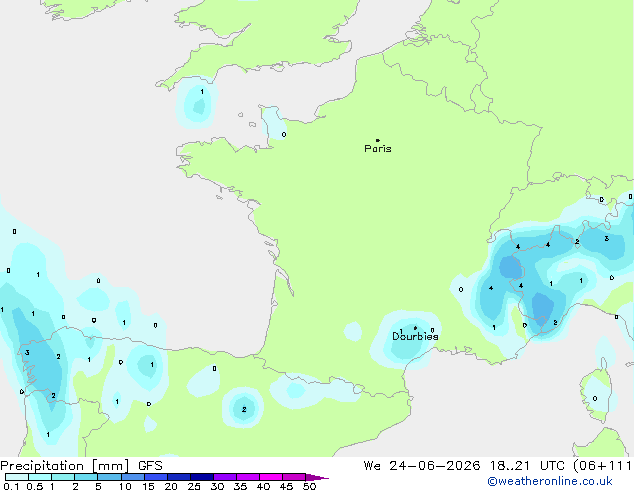The height and width of the screenshot is (490, 634).
Task: Open the weatheronline.co.uk copyright link
Action: point(550,481)
